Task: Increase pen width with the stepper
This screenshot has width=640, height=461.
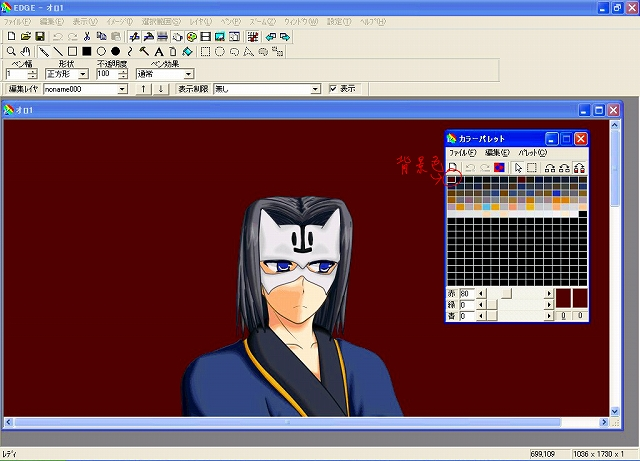Action: (x=33, y=71)
